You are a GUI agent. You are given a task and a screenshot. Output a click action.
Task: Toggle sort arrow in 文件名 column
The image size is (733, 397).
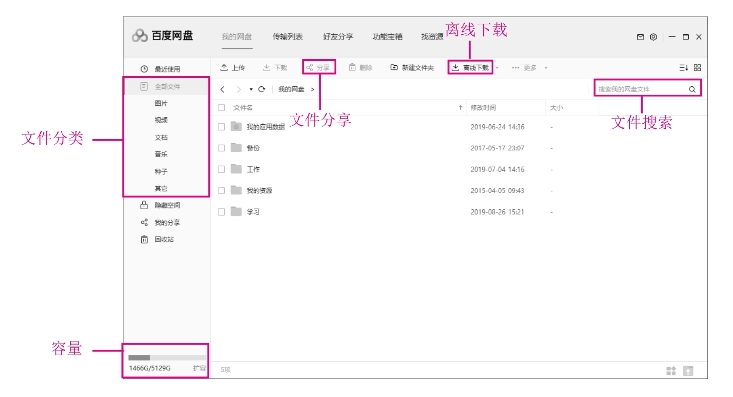point(460,108)
